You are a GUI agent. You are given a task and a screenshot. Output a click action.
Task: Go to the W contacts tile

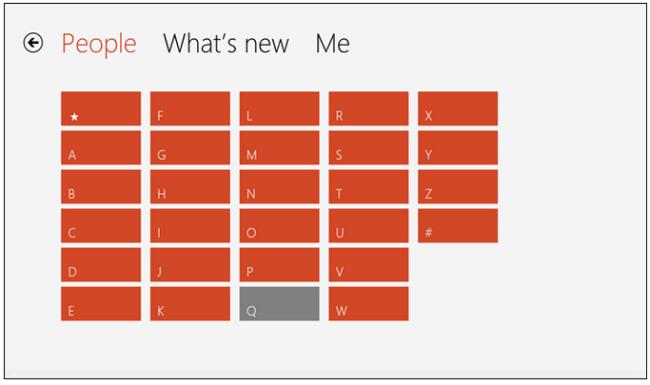(369, 304)
